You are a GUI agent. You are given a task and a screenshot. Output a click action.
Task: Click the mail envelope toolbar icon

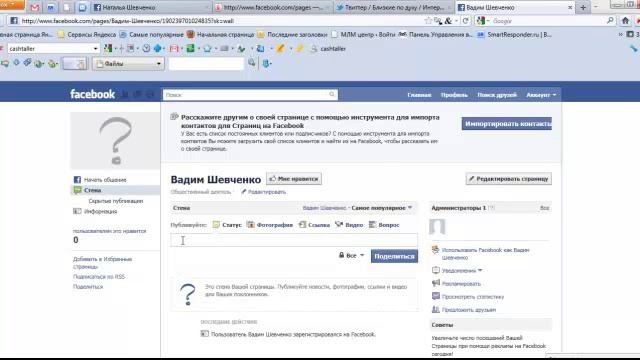click(x=174, y=49)
